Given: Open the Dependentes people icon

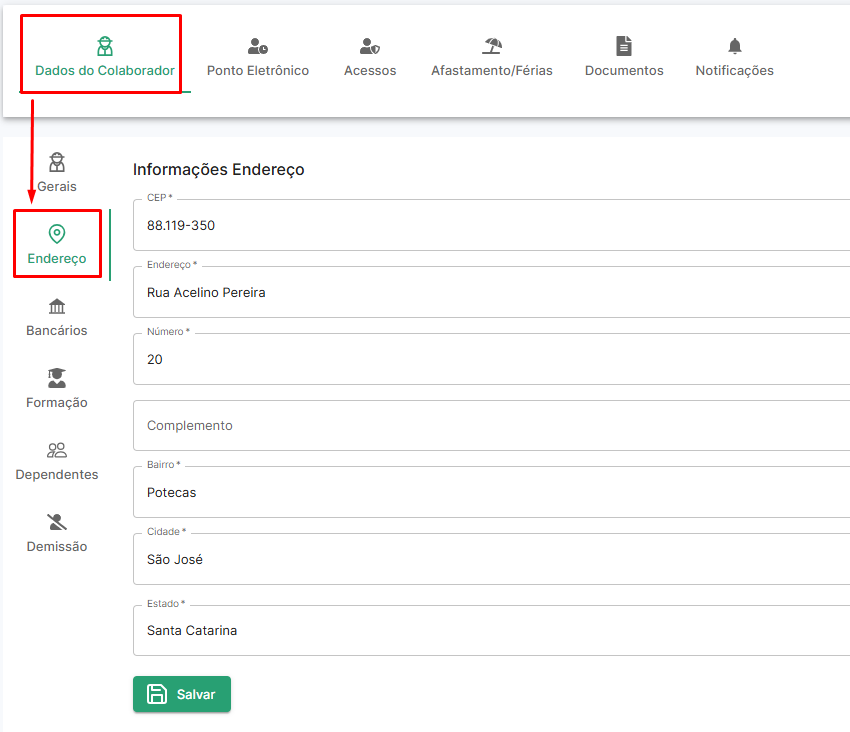Looking at the screenshot, I should pos(57,450).
